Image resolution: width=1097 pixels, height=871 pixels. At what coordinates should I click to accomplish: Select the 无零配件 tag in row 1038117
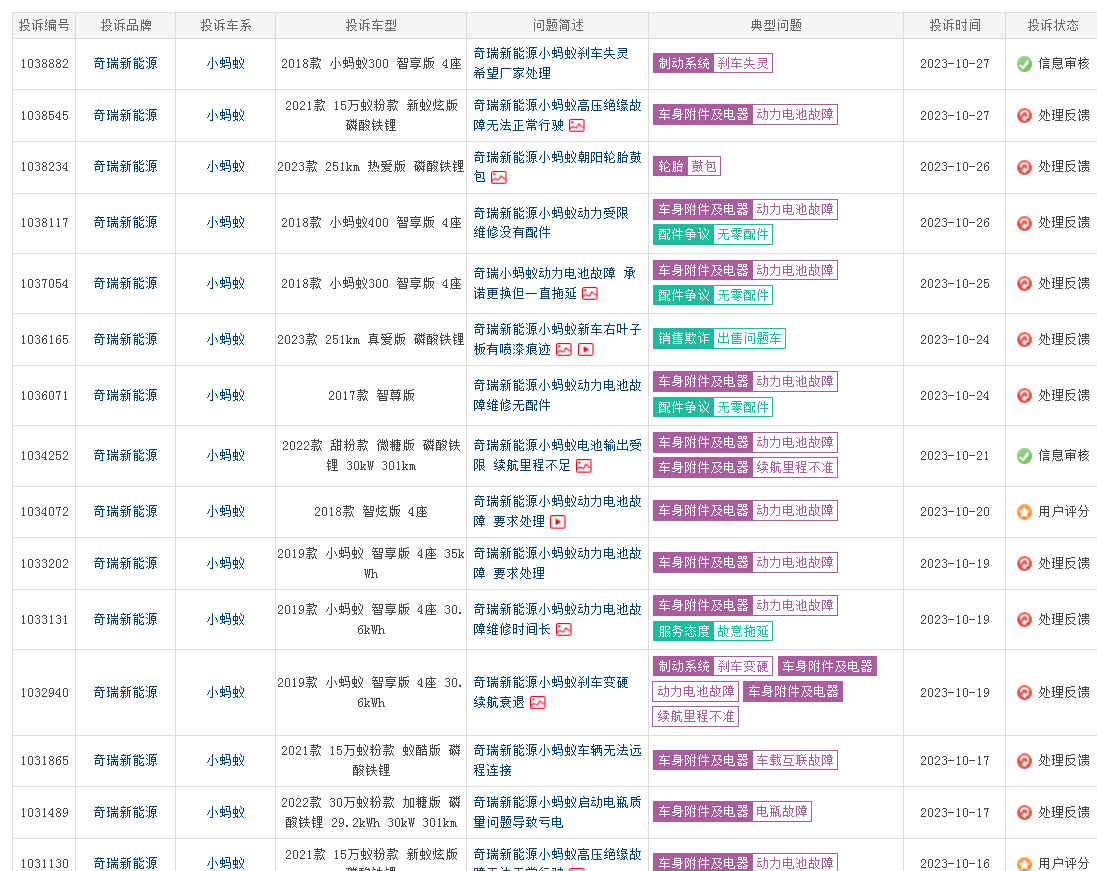click(743, 234)
